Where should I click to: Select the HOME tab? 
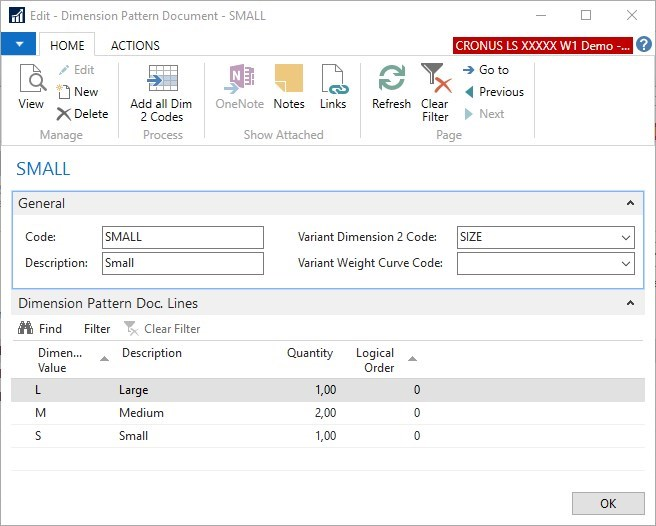point(67,45)
